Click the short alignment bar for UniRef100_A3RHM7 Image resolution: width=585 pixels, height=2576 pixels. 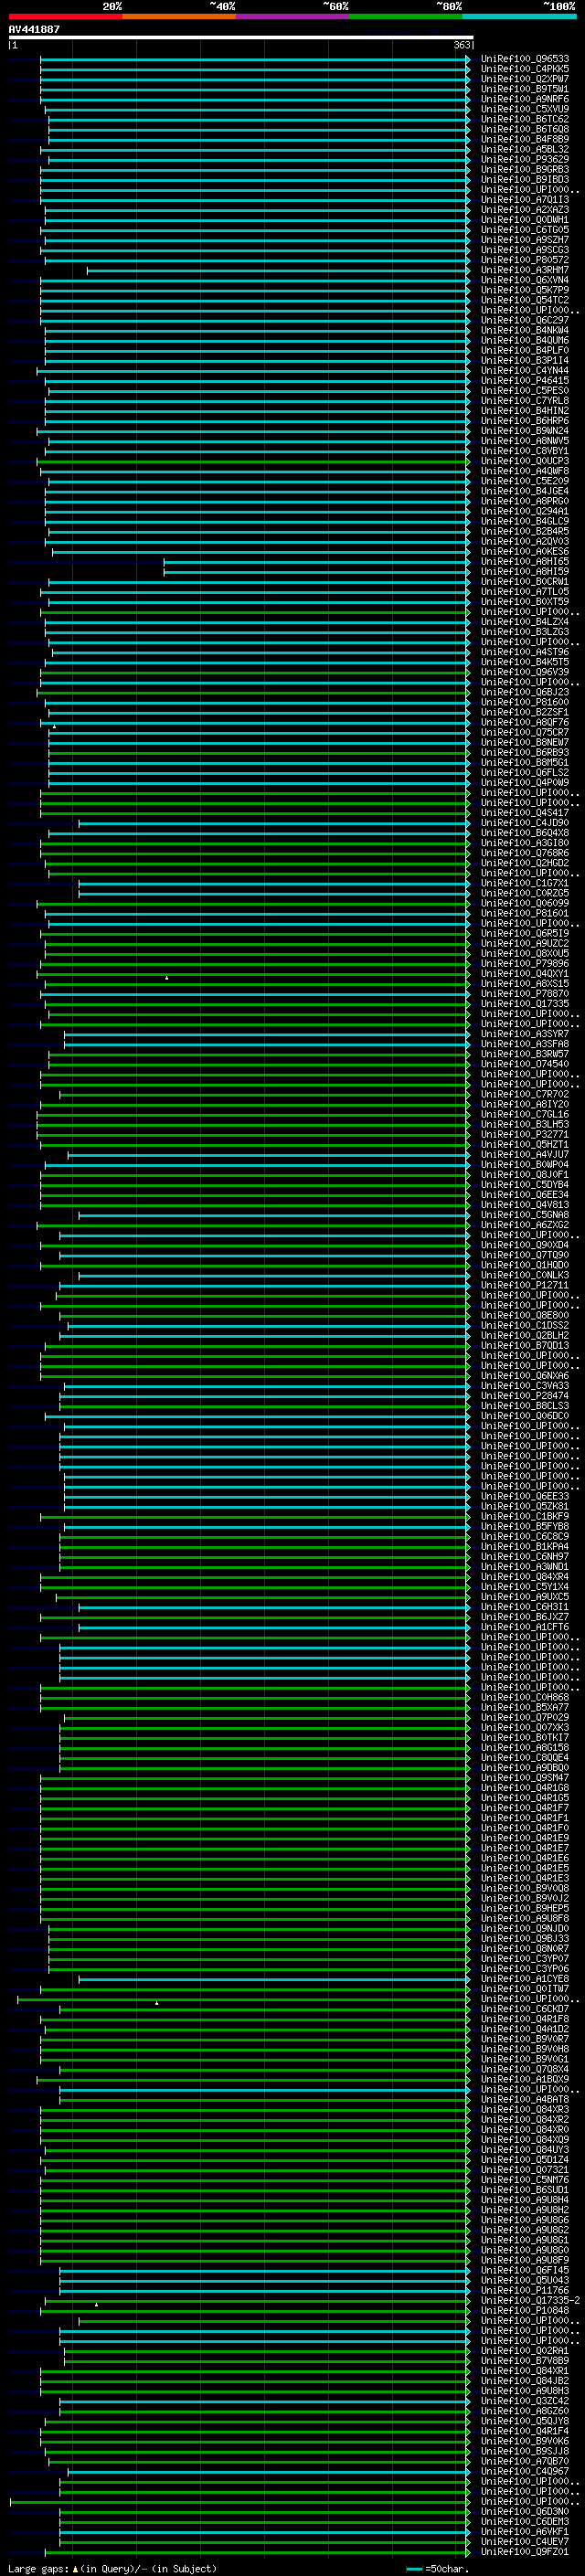coord(277,270)
